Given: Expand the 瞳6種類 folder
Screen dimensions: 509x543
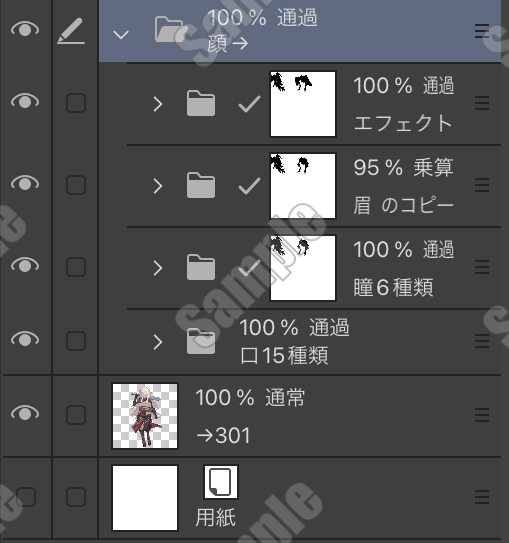Looking at the screenshot, I should pos(158,268).
